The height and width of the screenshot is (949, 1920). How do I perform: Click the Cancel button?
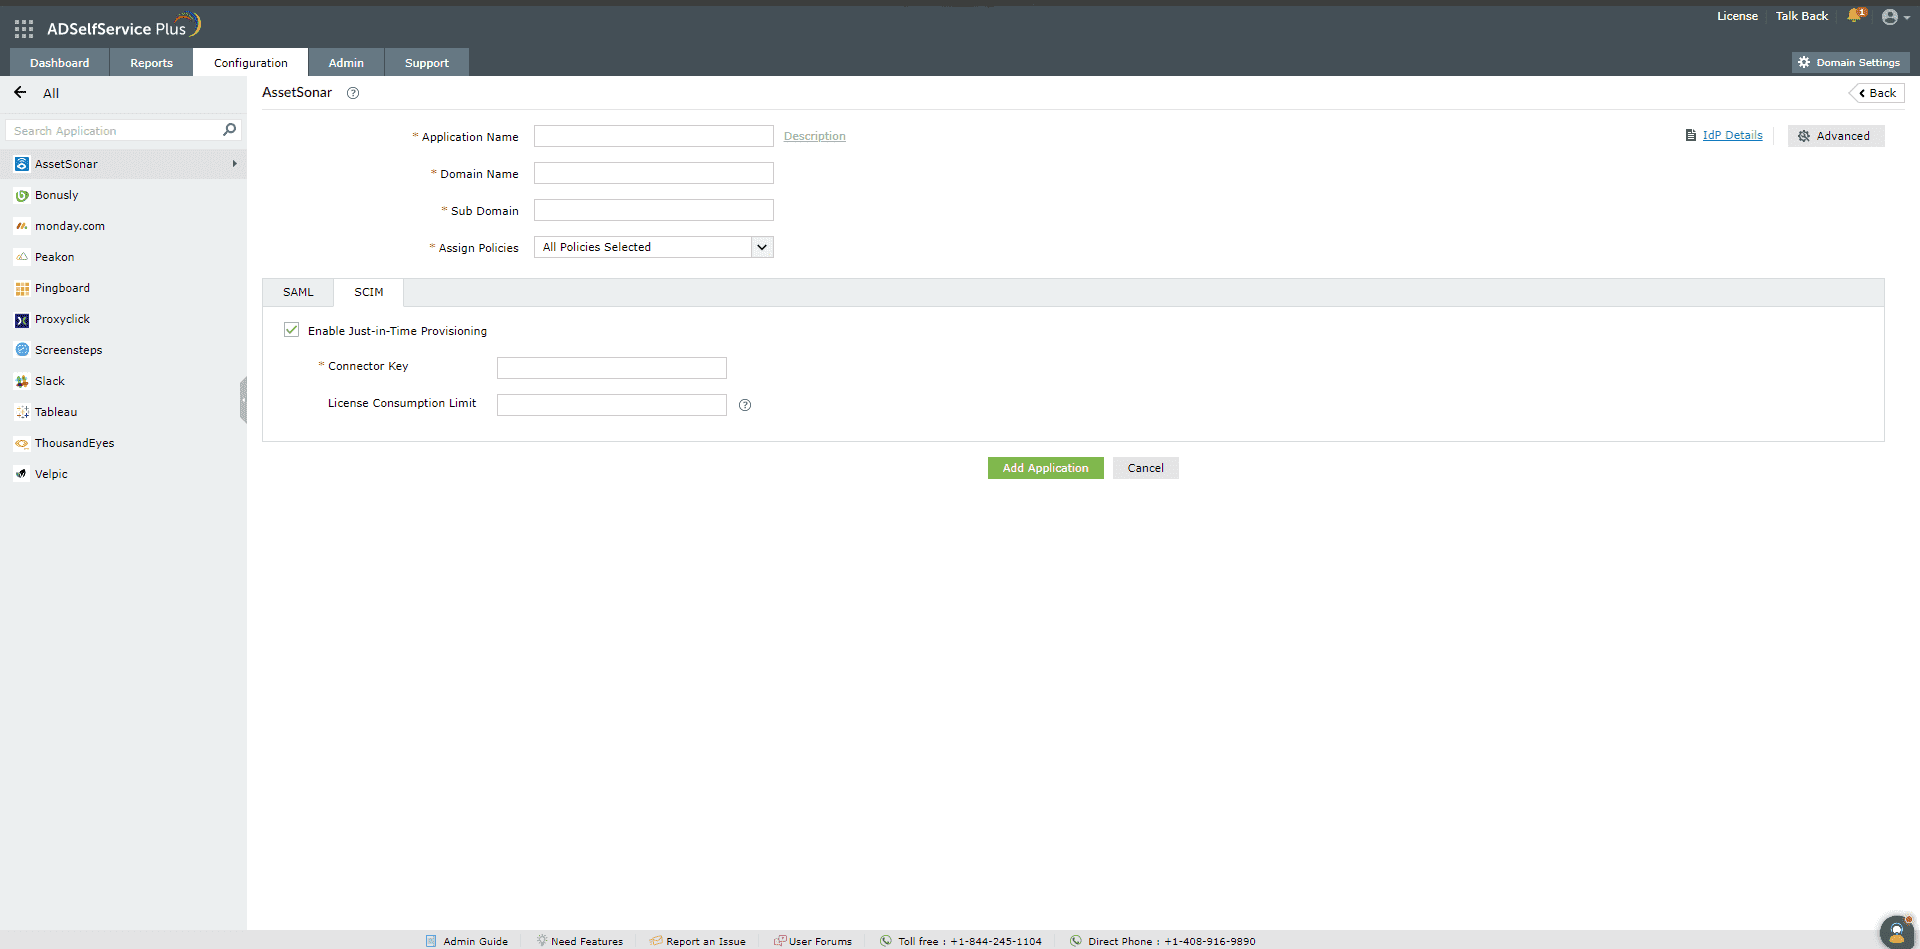click(x=1146, y=468)
